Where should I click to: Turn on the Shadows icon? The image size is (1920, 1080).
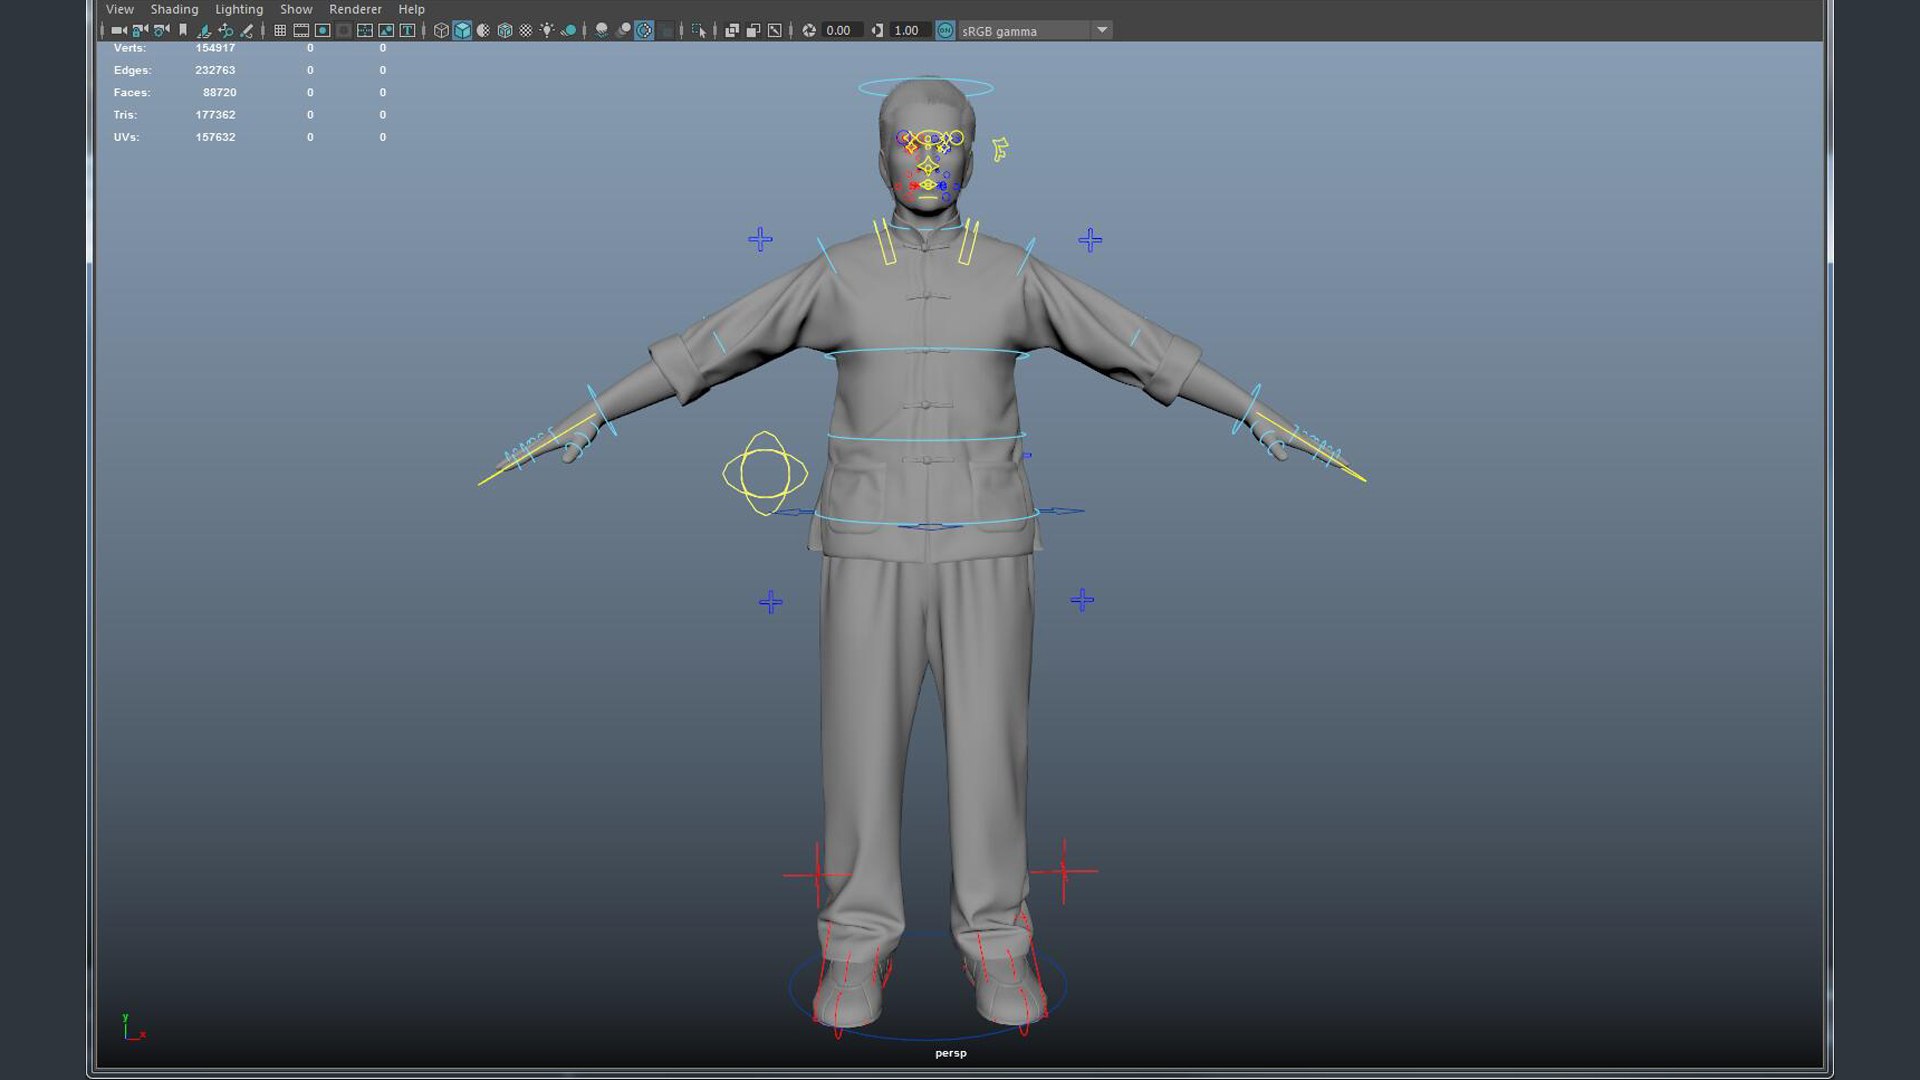(568, 31)
